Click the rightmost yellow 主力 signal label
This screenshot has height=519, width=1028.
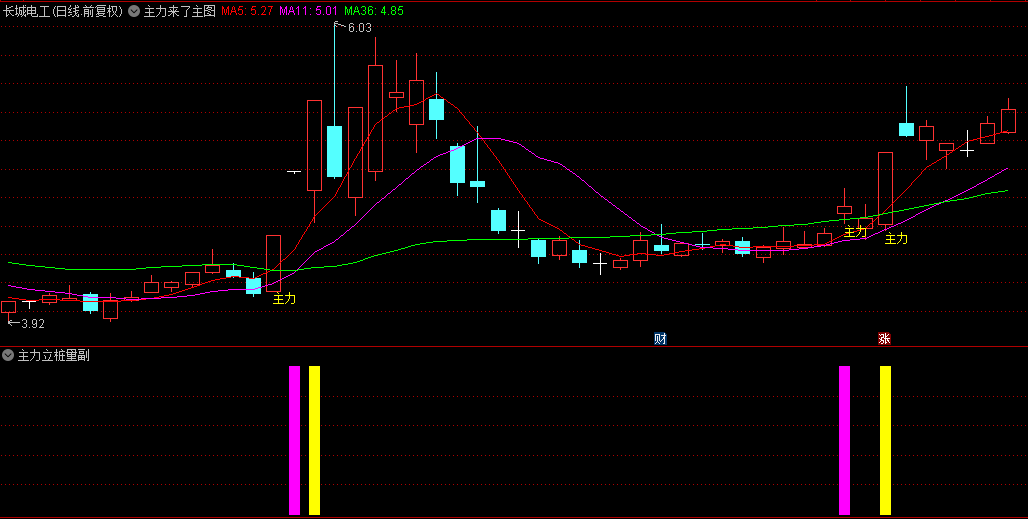click(896, 239)
